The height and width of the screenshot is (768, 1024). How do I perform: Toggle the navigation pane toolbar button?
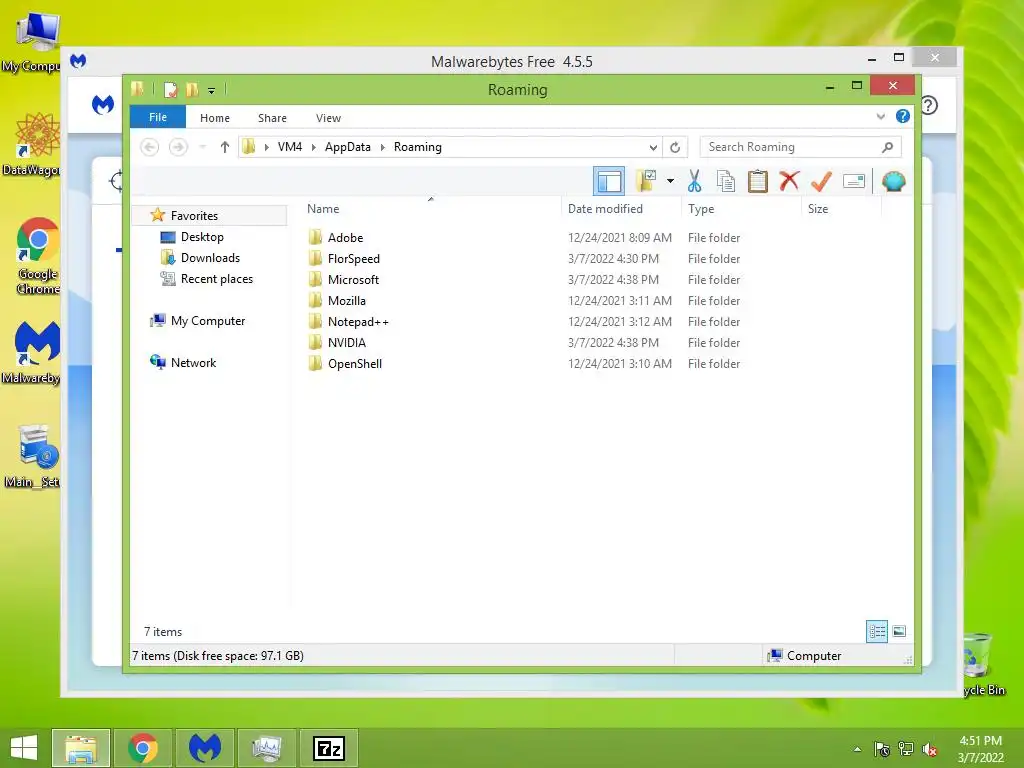pos(609,182)
